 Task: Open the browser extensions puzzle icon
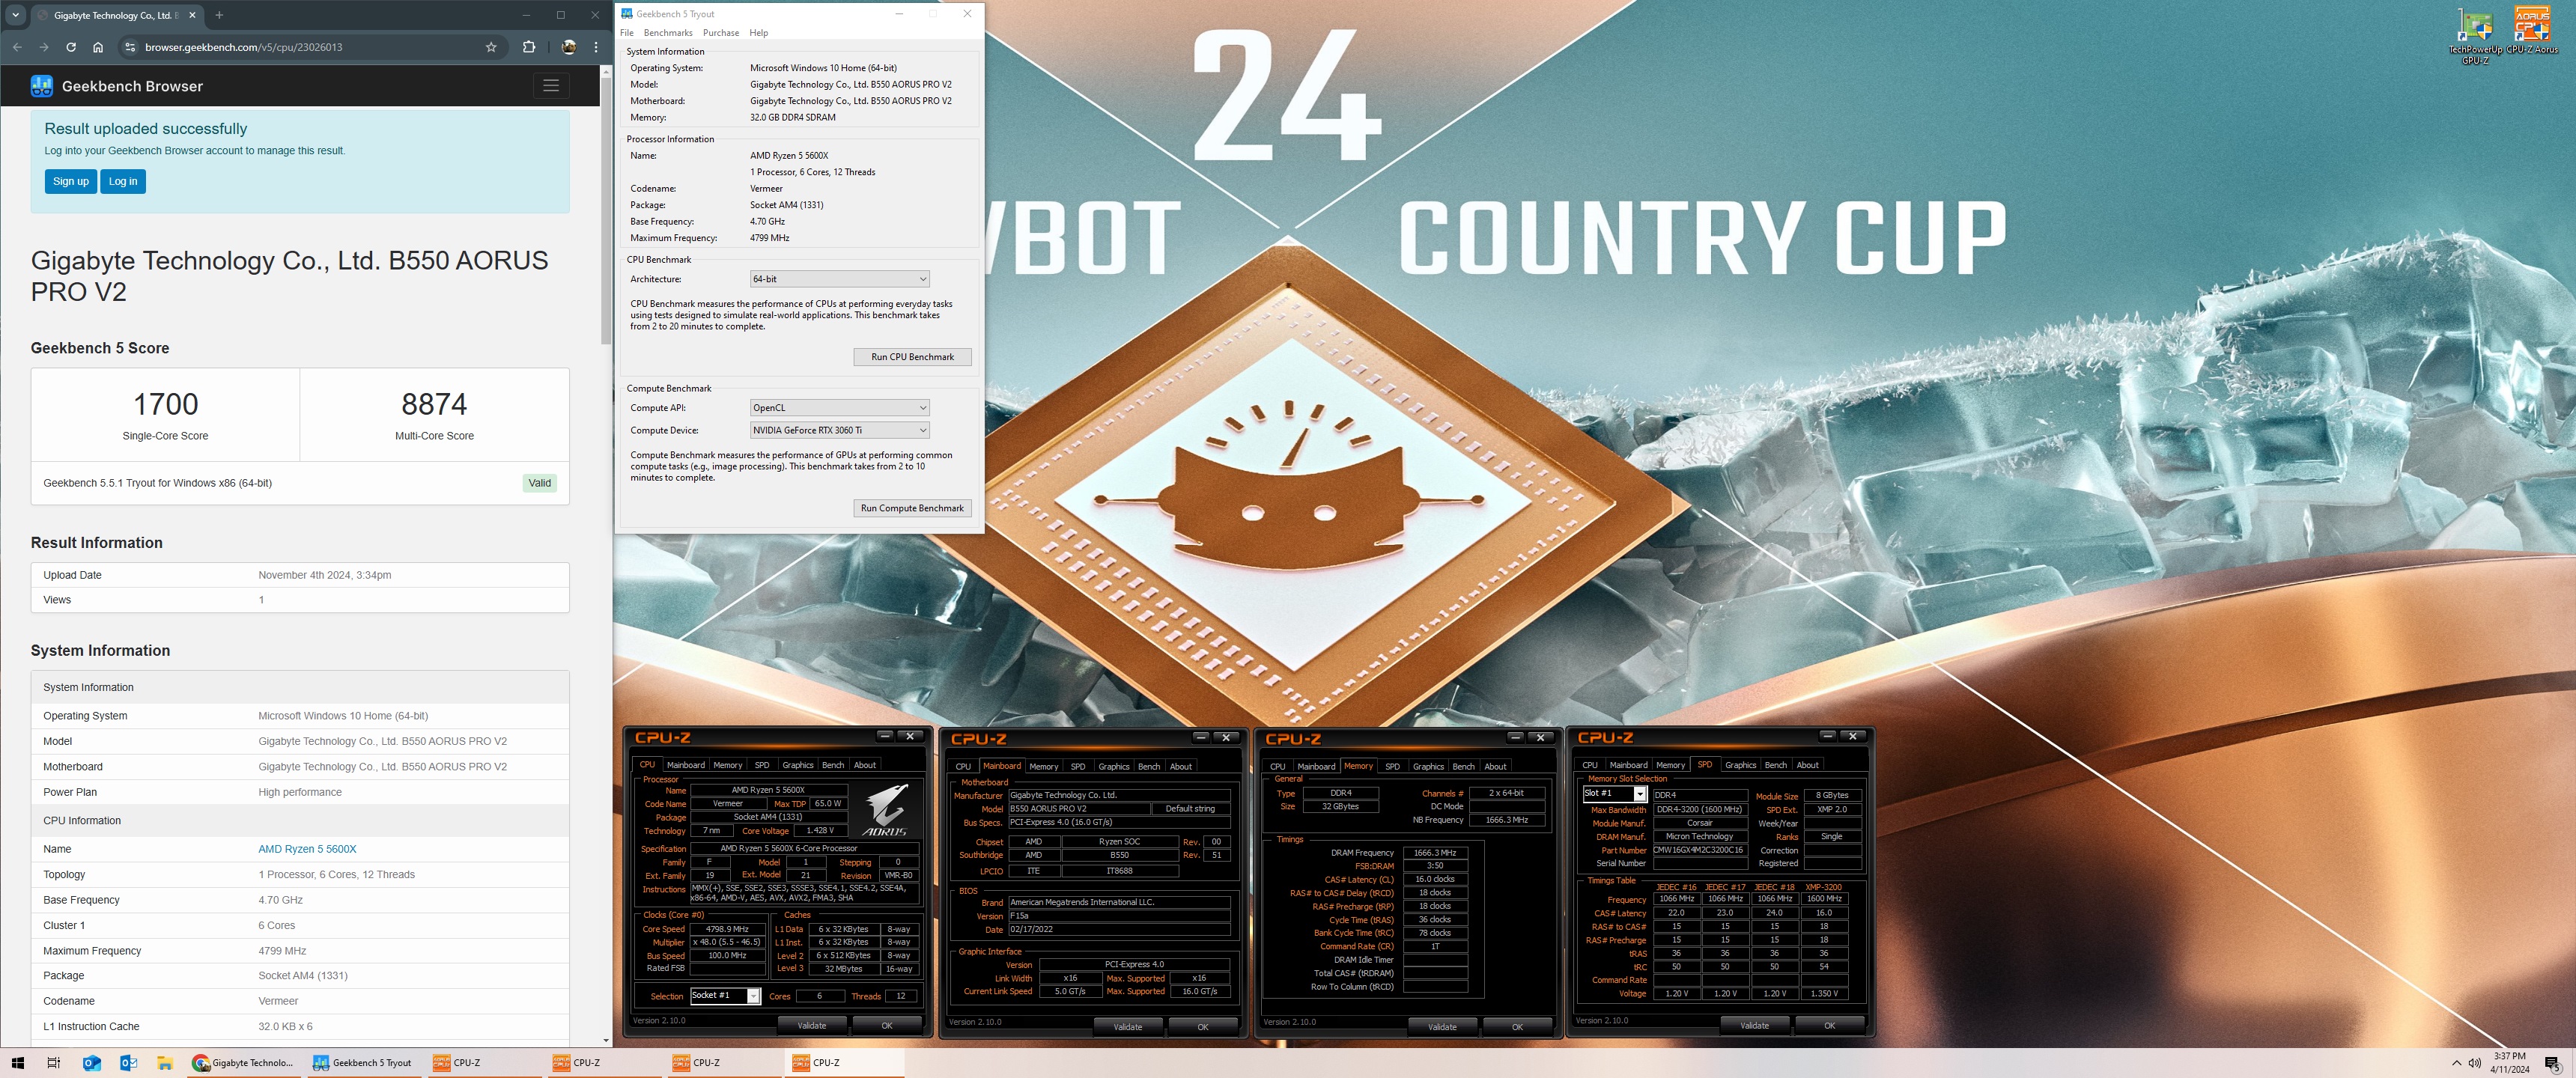coord(529,47)
